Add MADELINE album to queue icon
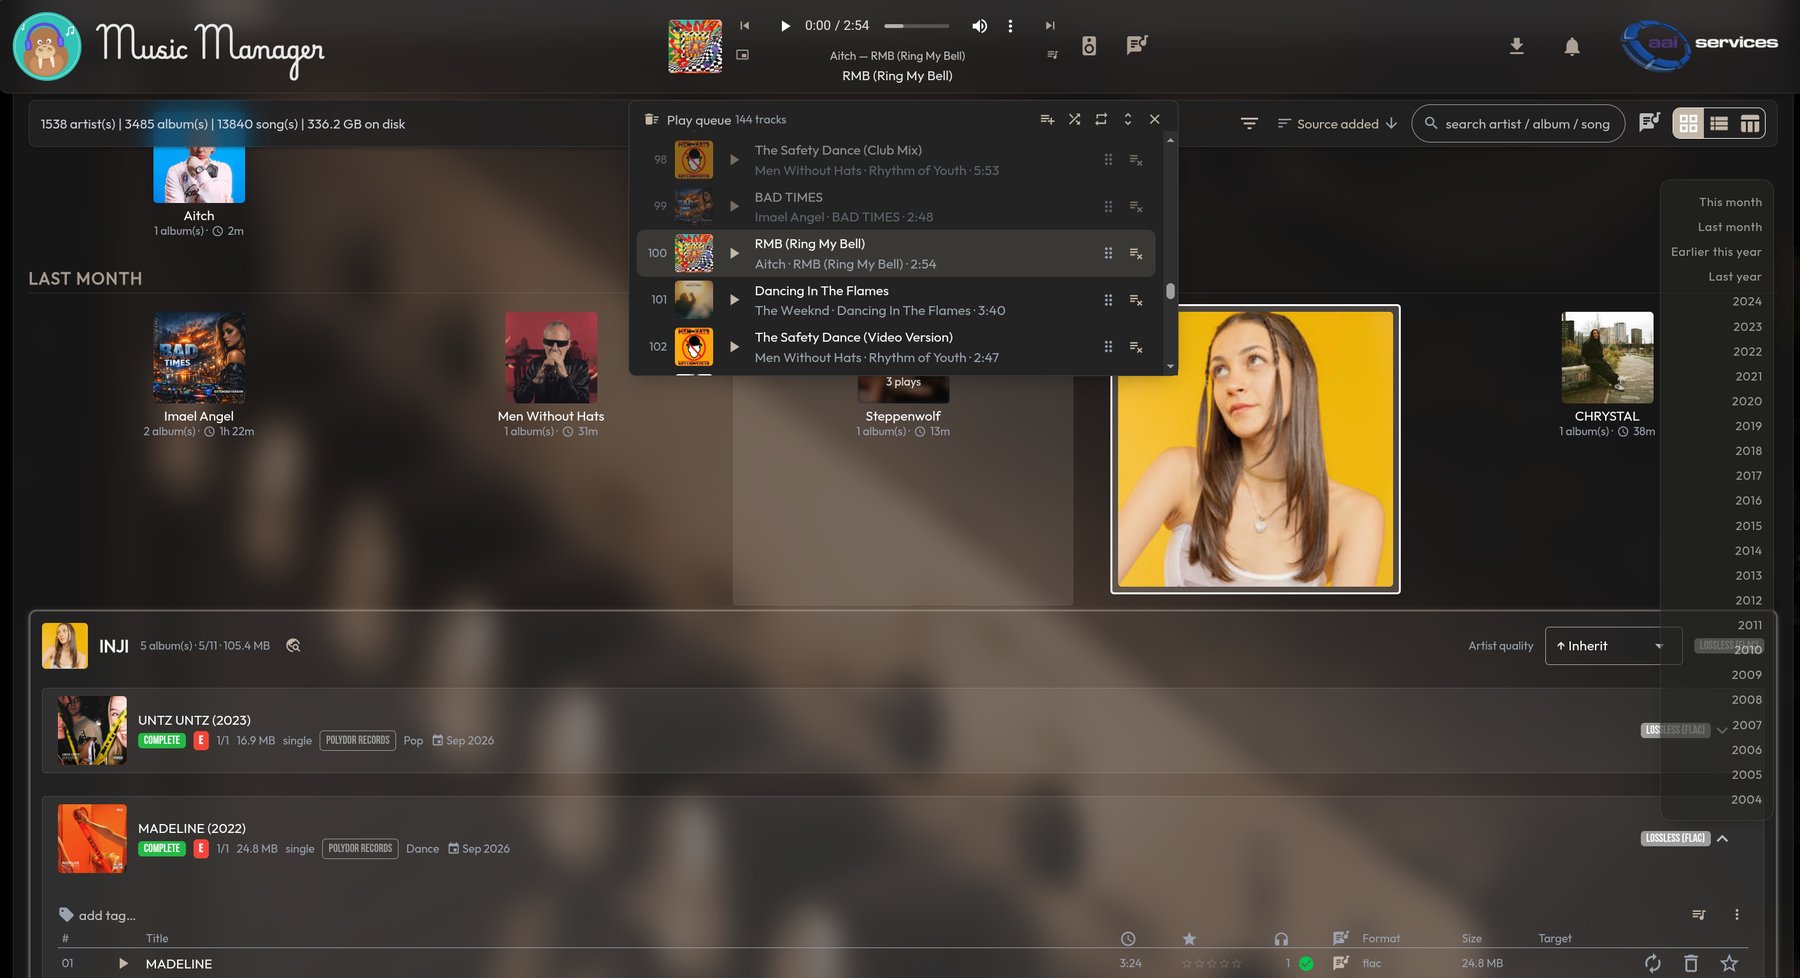Image resolution: width=1800 pixels, height=978 pixels. click(1698, 915)
